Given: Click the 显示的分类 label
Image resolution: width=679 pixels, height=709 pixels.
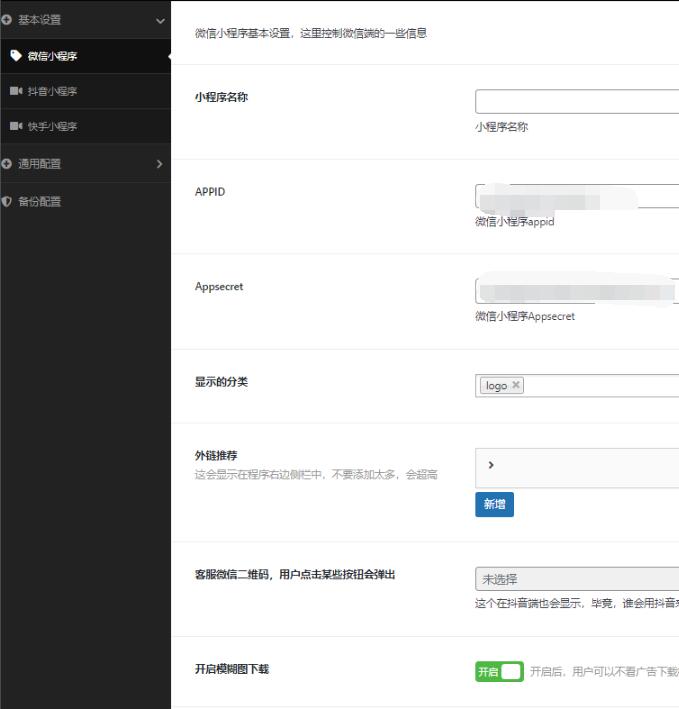Looking at the screenshot, I should pos(221,382).
